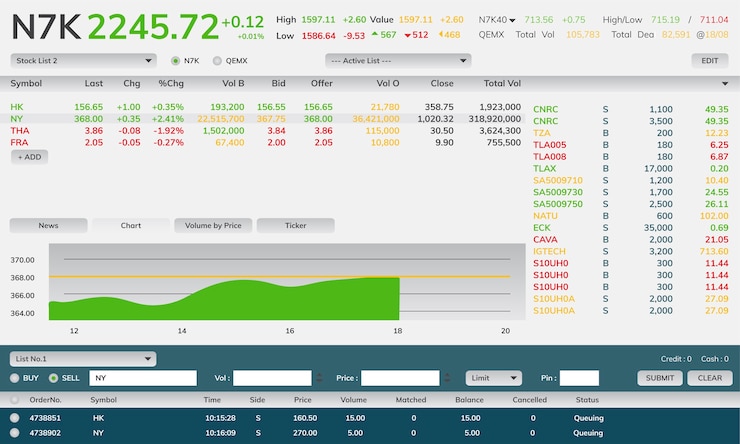Click CAVA in the ticker list
Viewport: 740px width, 444px height.
click(x=545, y=240)
